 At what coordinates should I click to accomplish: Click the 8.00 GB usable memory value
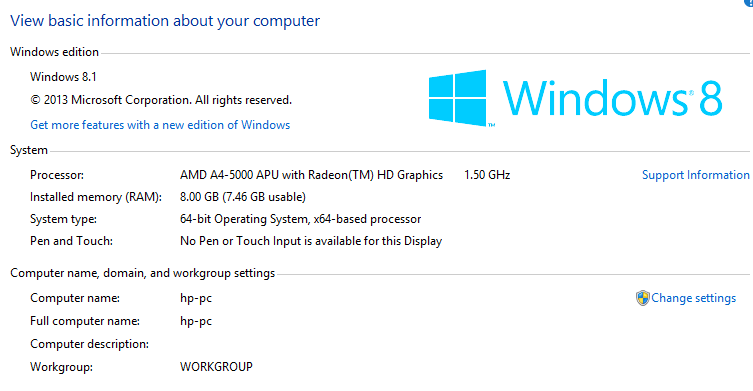pos(243,197)
